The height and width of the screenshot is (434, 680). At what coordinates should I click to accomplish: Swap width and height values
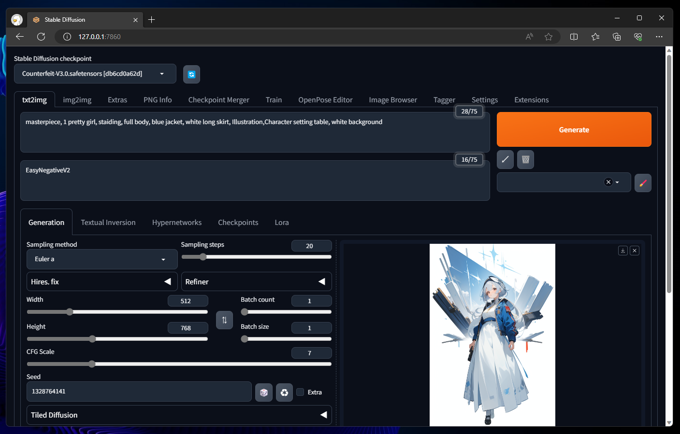click(224, 320)
